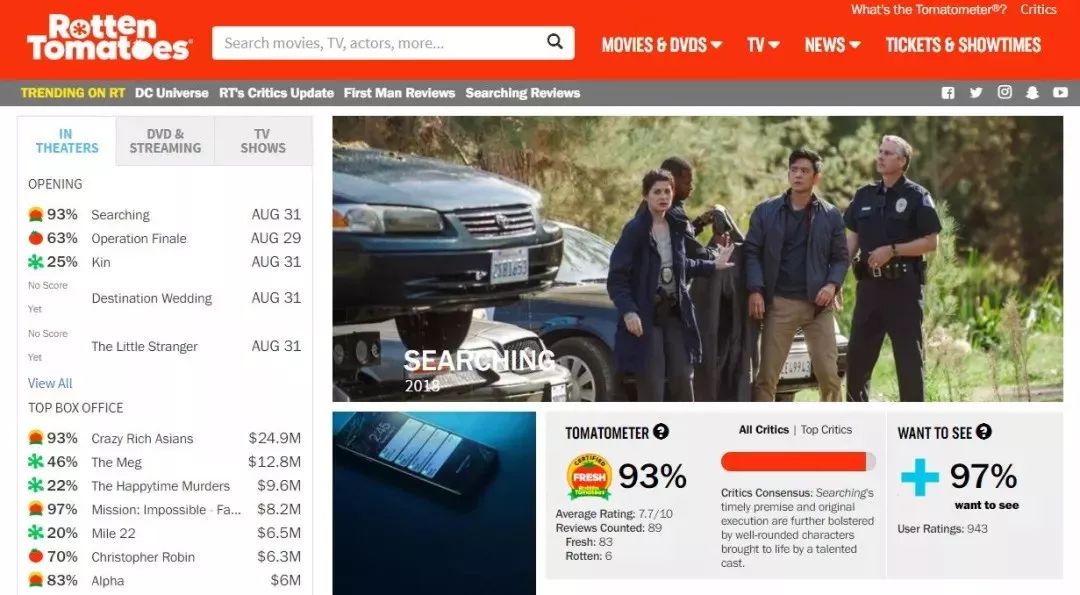This screenshot has height=595, width=1080.
Task: Open the Instagram social icon
Action: 1004,92
